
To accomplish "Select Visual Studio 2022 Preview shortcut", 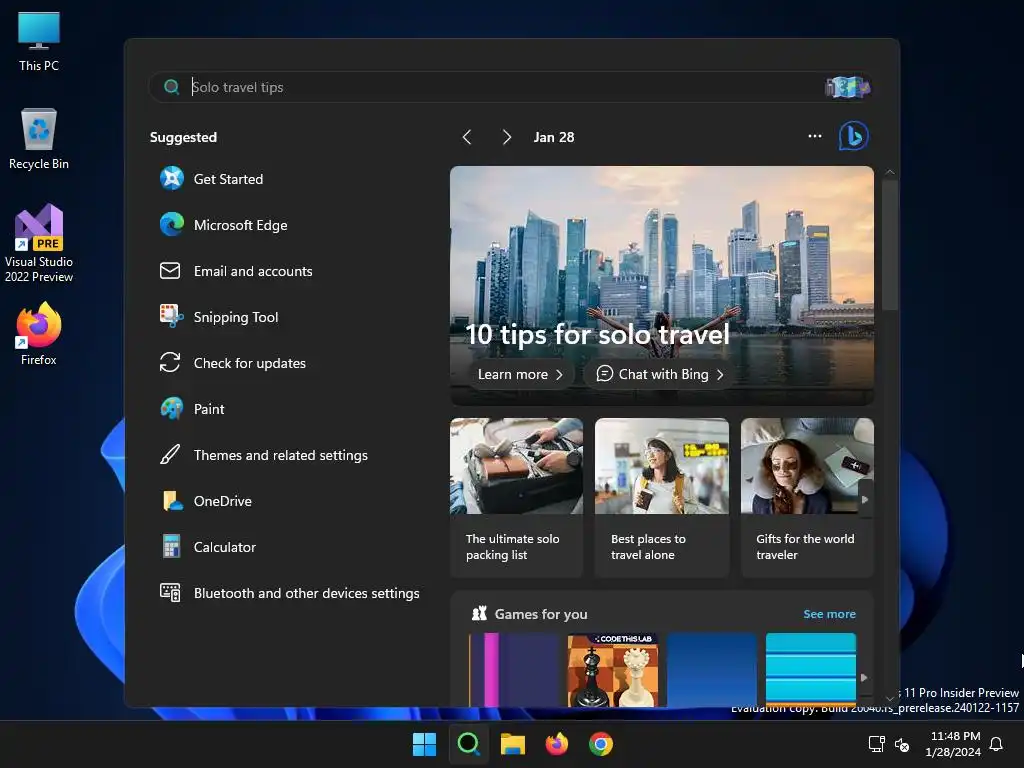I will click(39, 243).
